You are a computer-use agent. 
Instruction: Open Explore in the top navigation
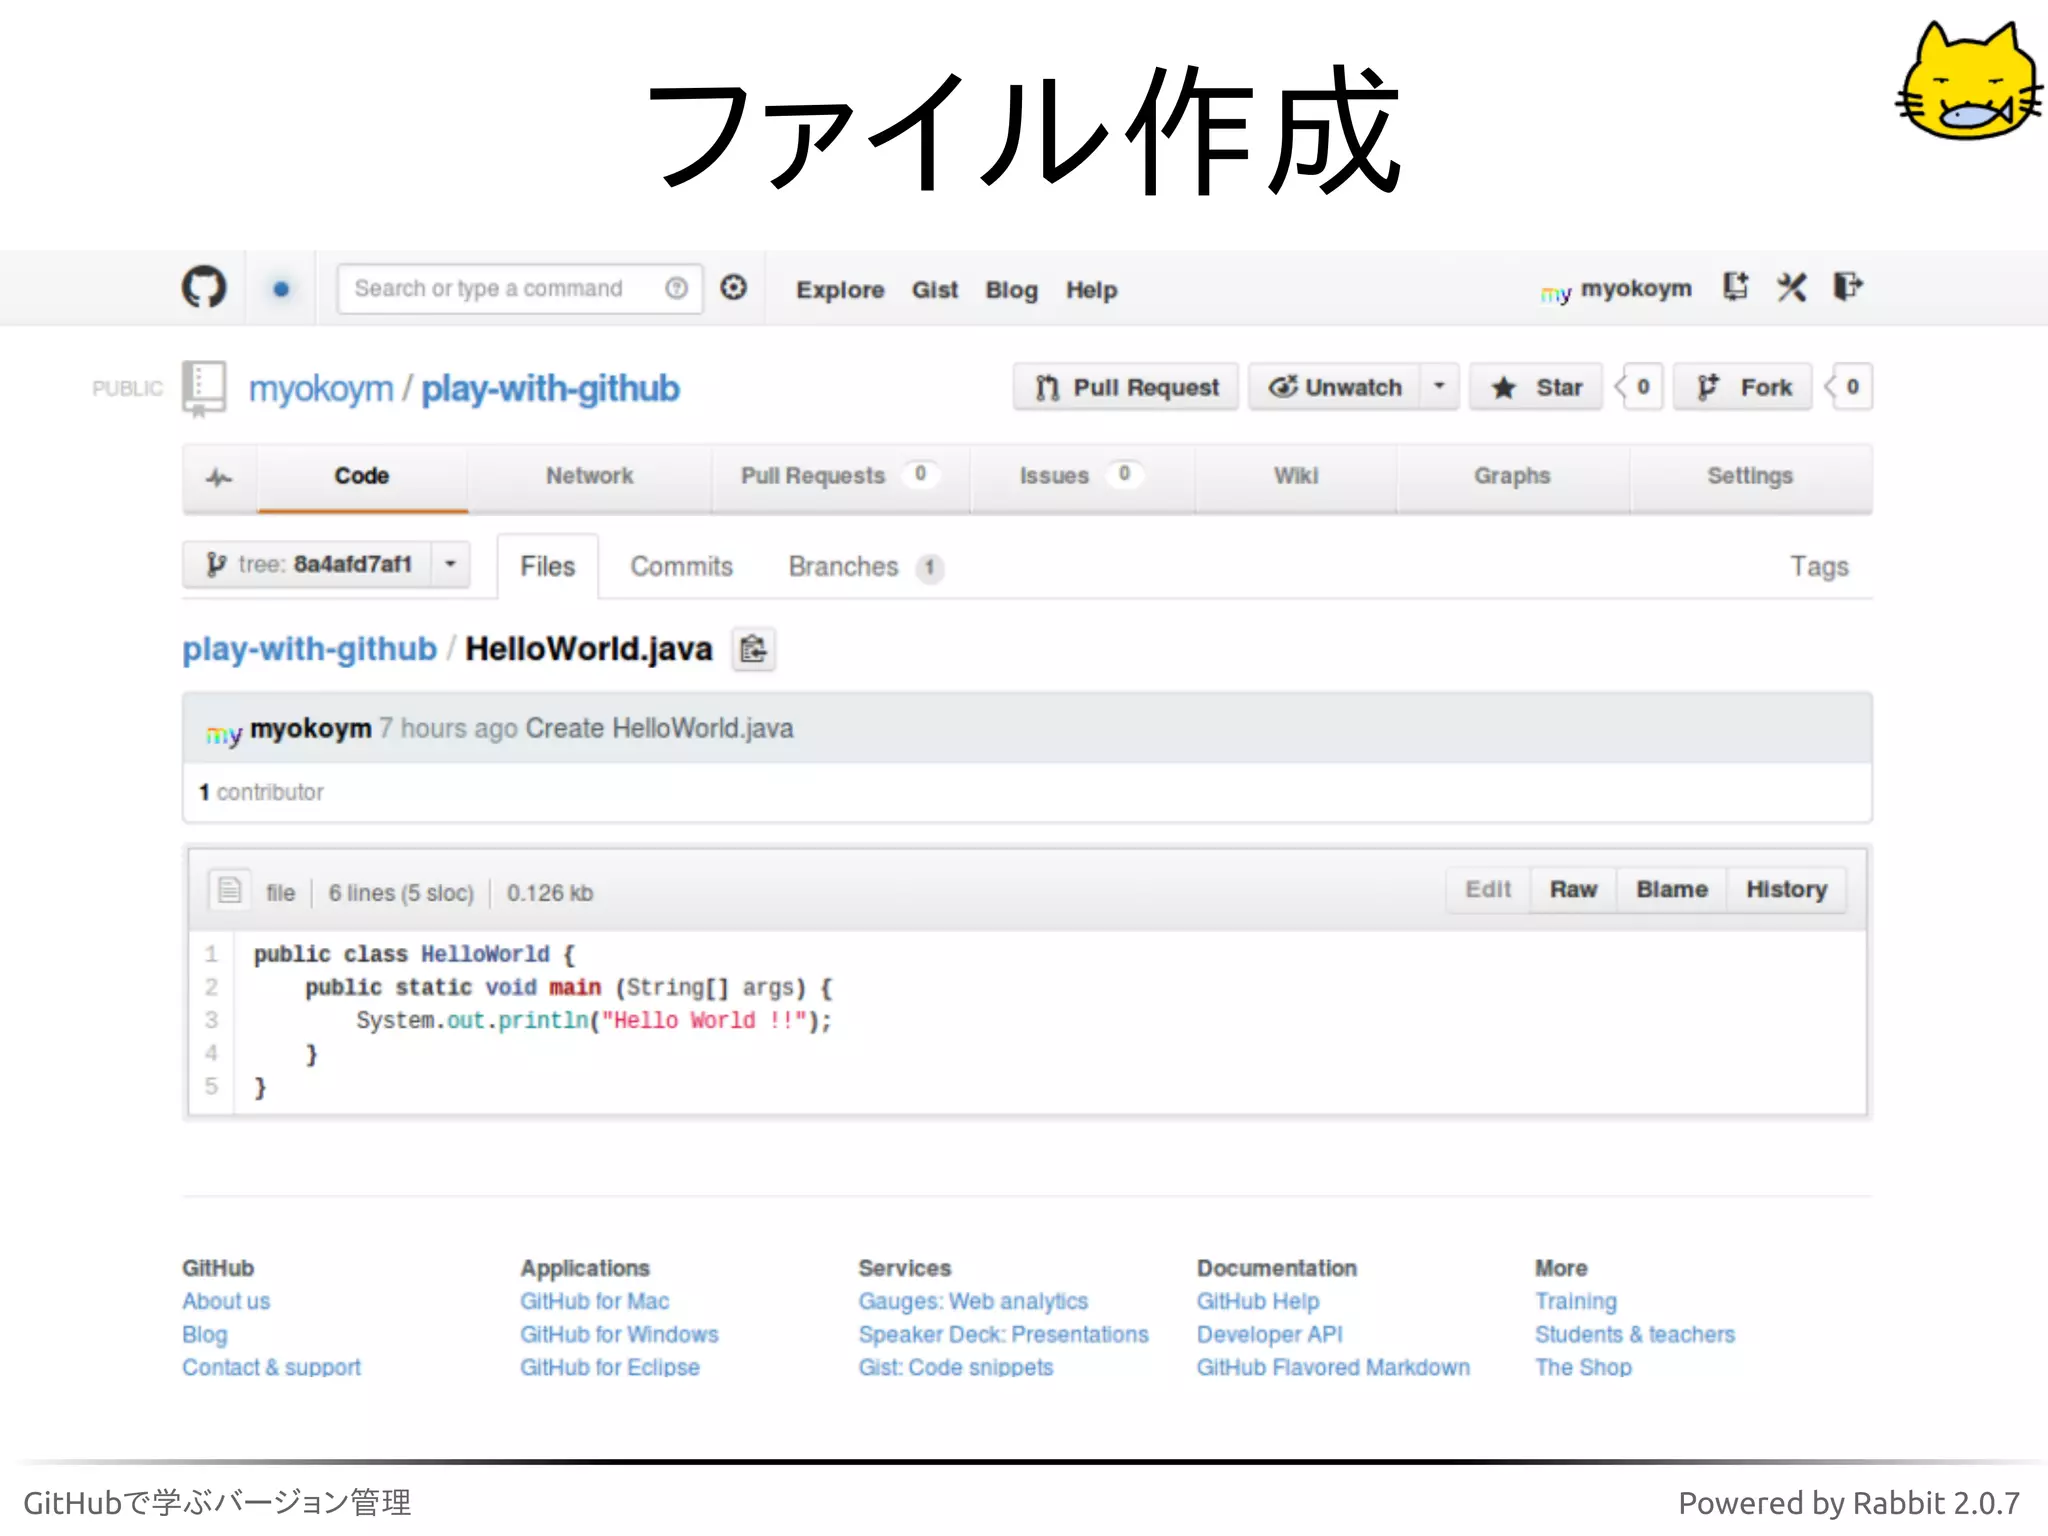840,290
